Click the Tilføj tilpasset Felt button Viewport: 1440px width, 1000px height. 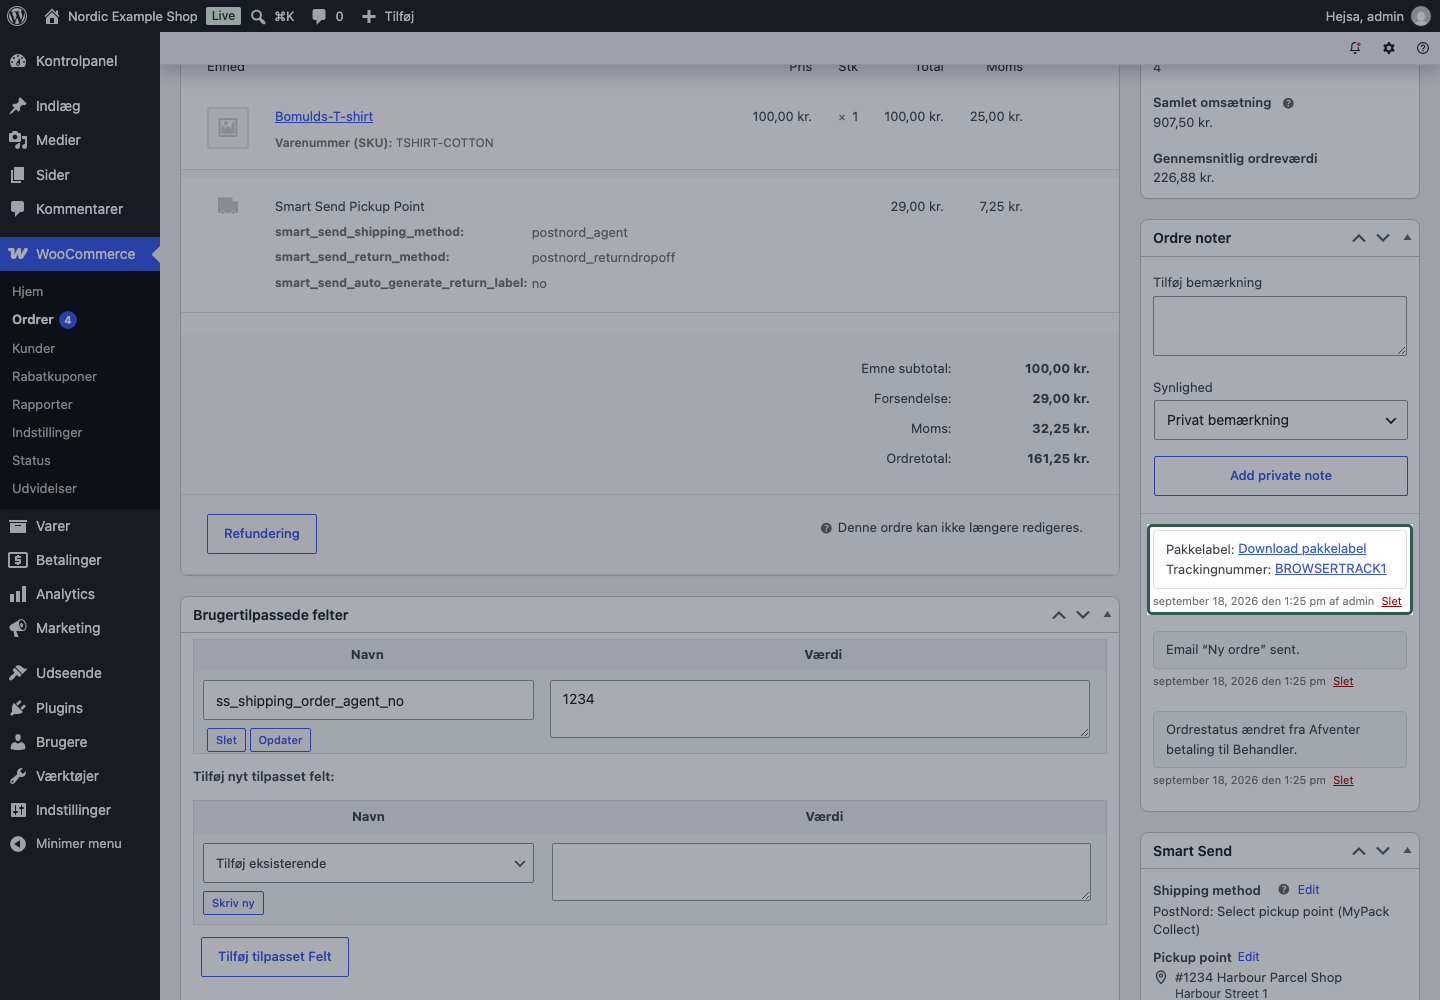tap(275, 957)
